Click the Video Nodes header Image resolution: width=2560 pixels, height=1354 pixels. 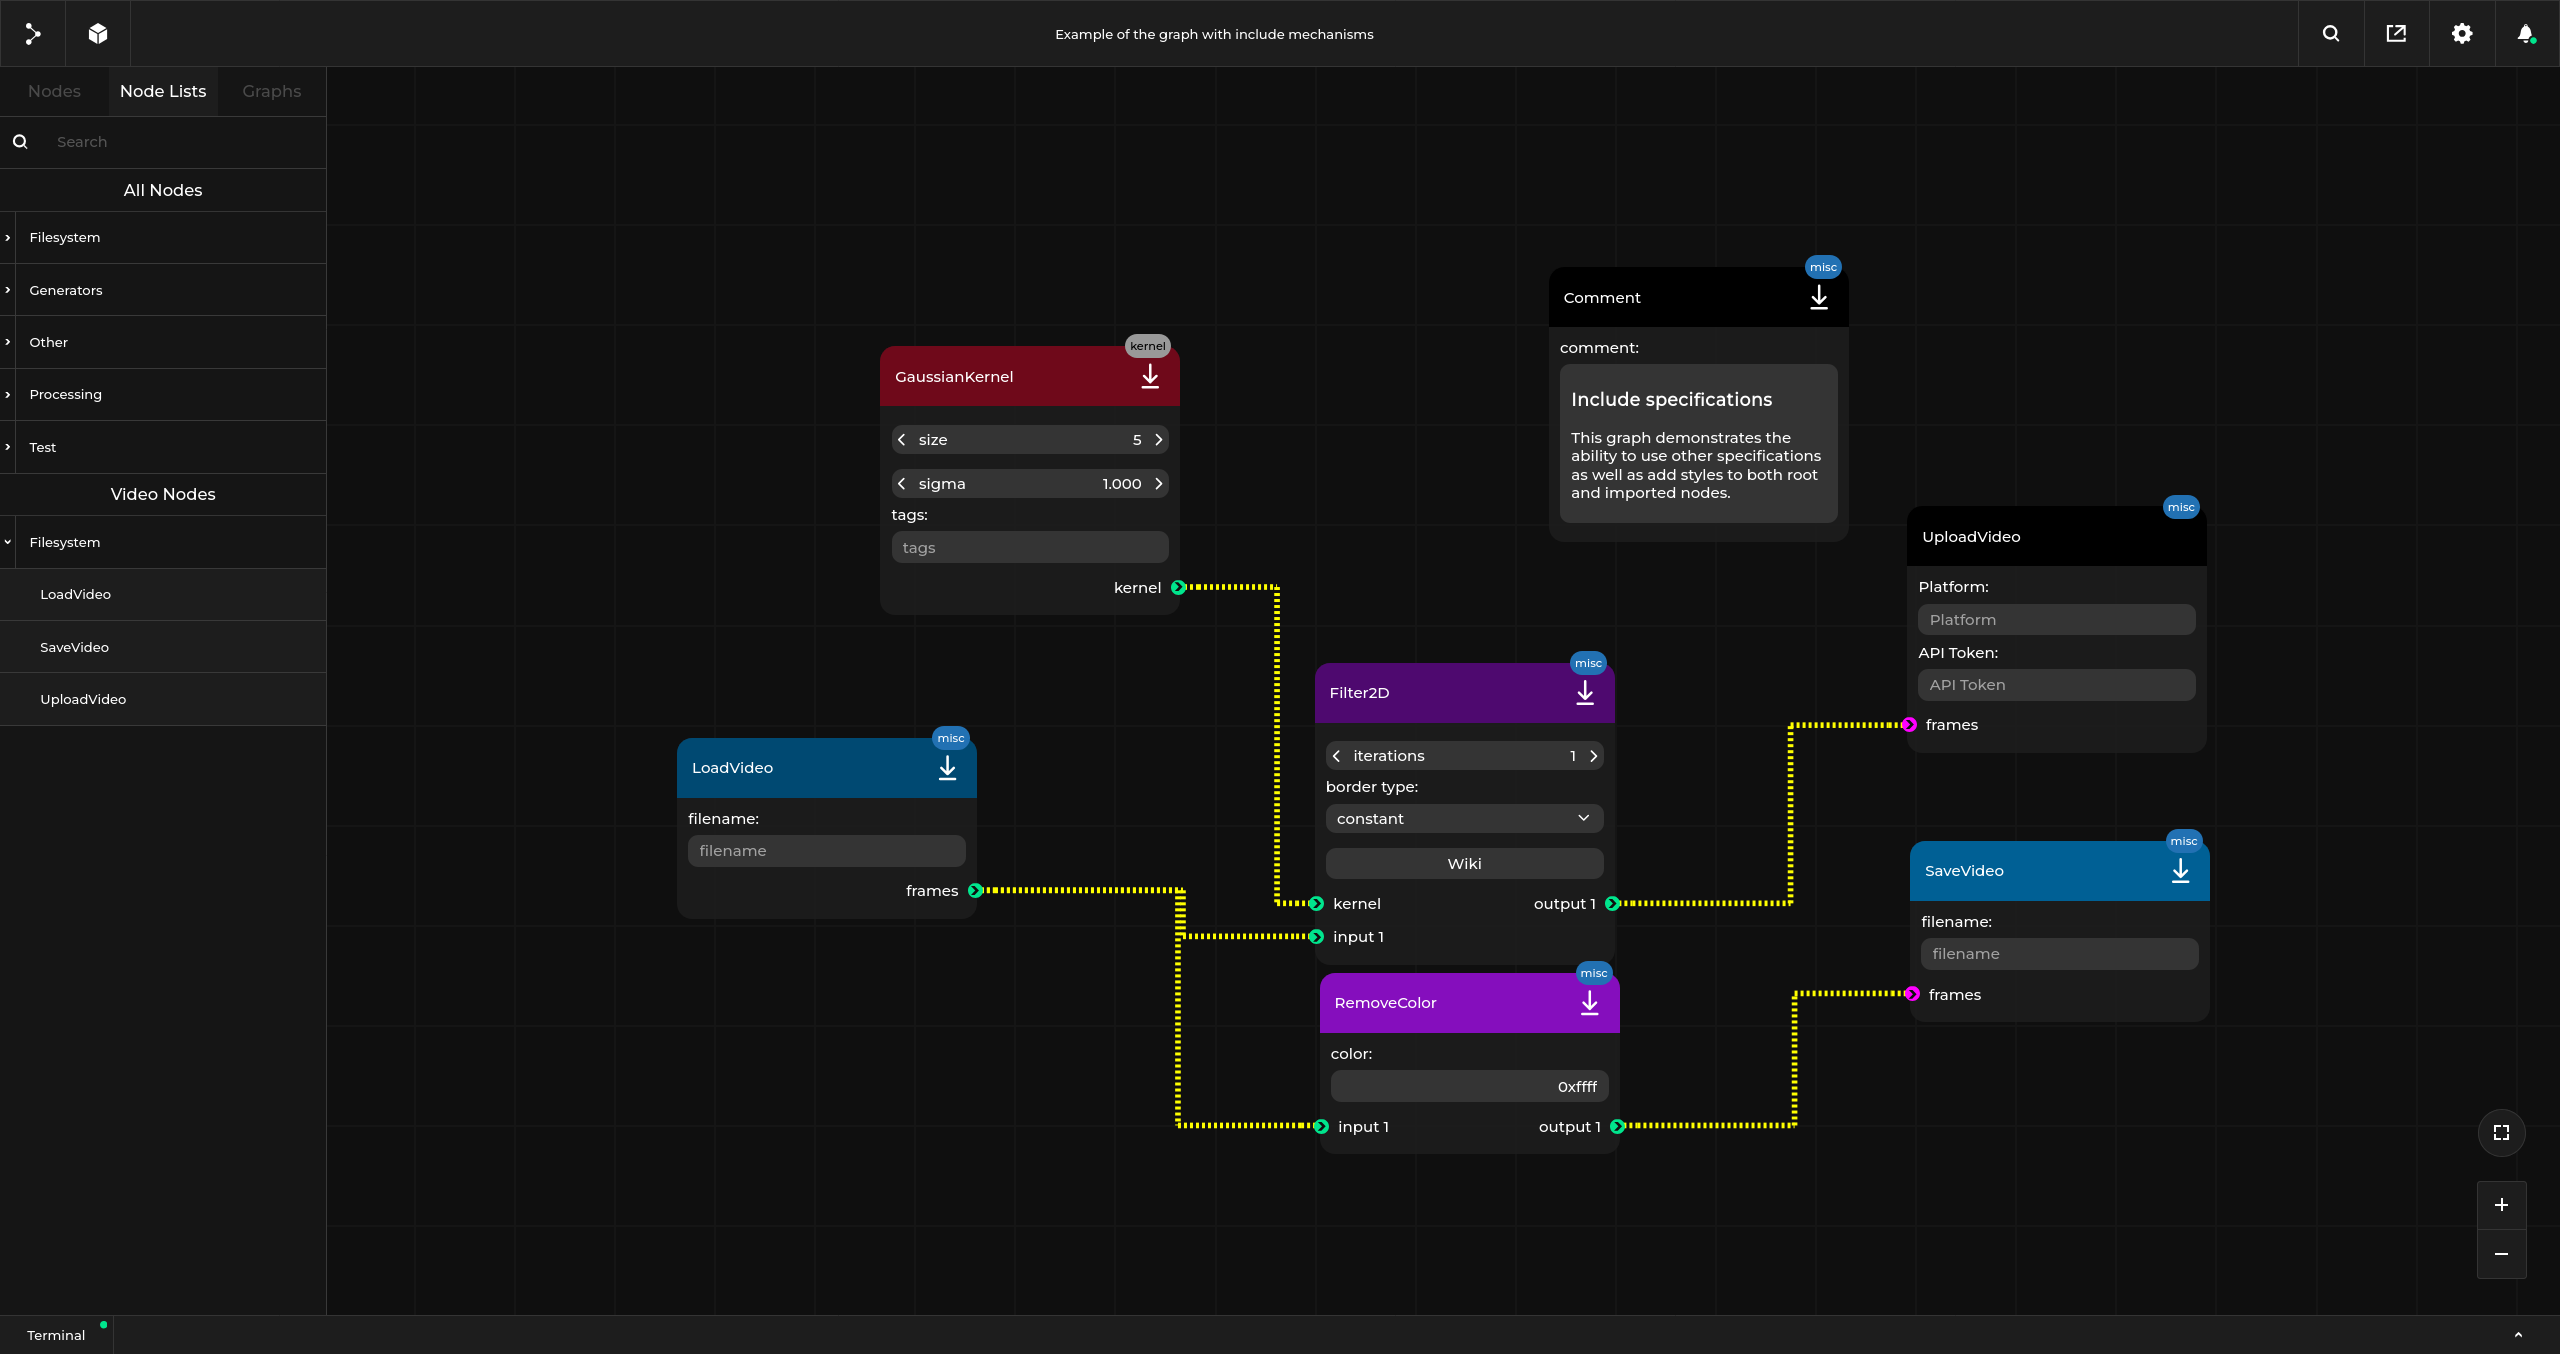coord(163,494)
